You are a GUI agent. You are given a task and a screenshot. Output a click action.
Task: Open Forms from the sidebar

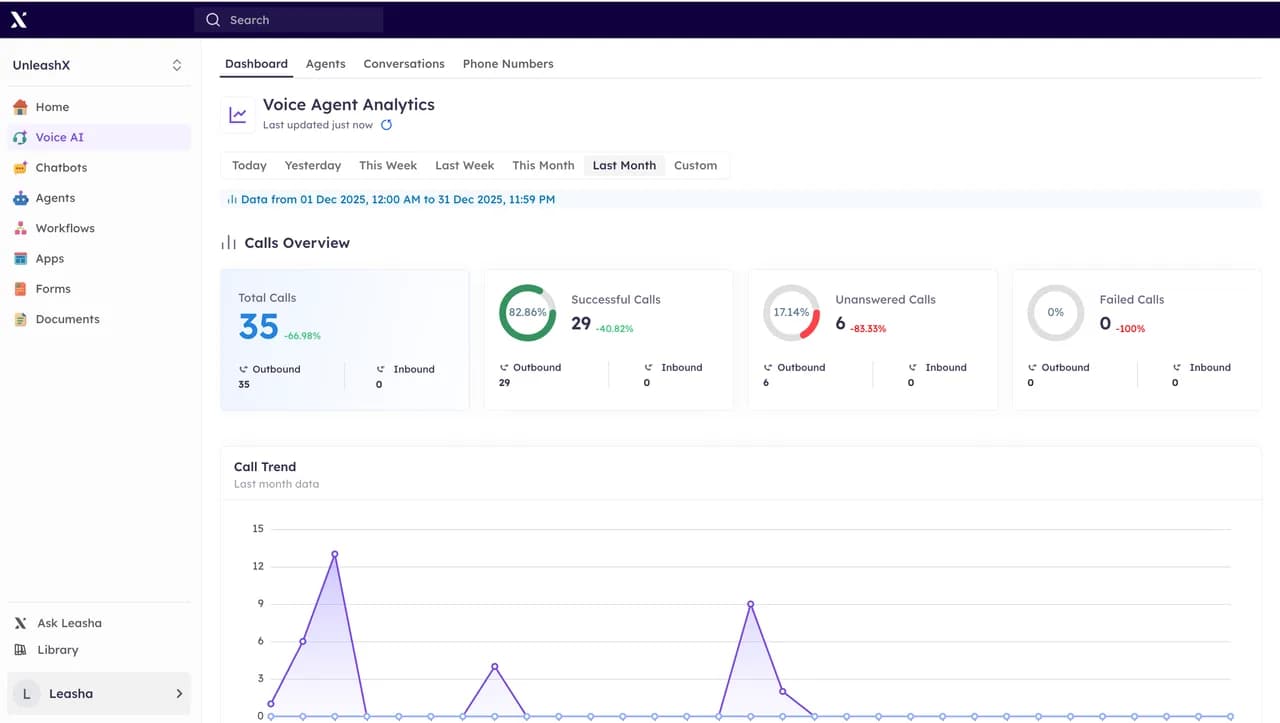tap(53, 289)
